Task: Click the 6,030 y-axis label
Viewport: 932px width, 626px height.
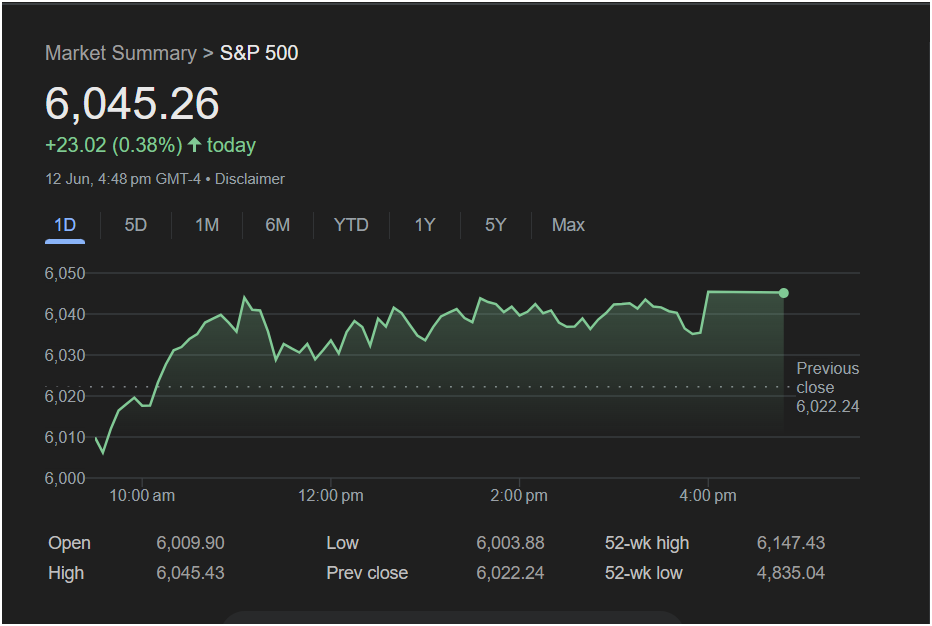Action: pyautogui.click(x=65, y=356)
